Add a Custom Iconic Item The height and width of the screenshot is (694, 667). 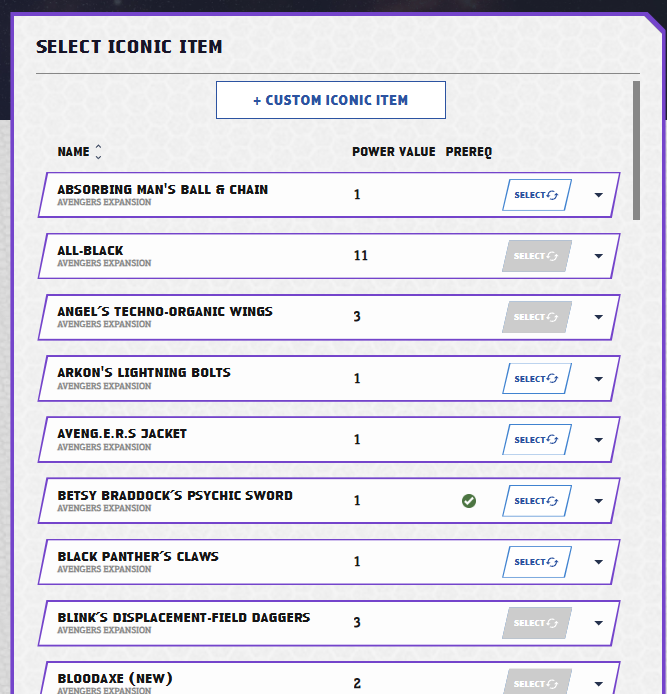click(x=331, y=100)
